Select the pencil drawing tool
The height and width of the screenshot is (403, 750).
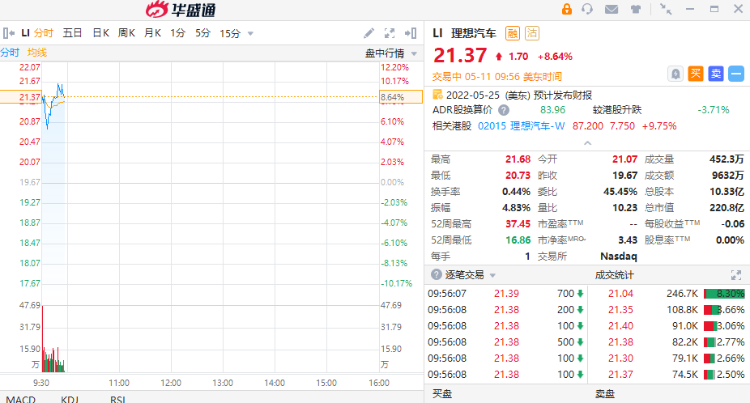click(x=369, y=33)
